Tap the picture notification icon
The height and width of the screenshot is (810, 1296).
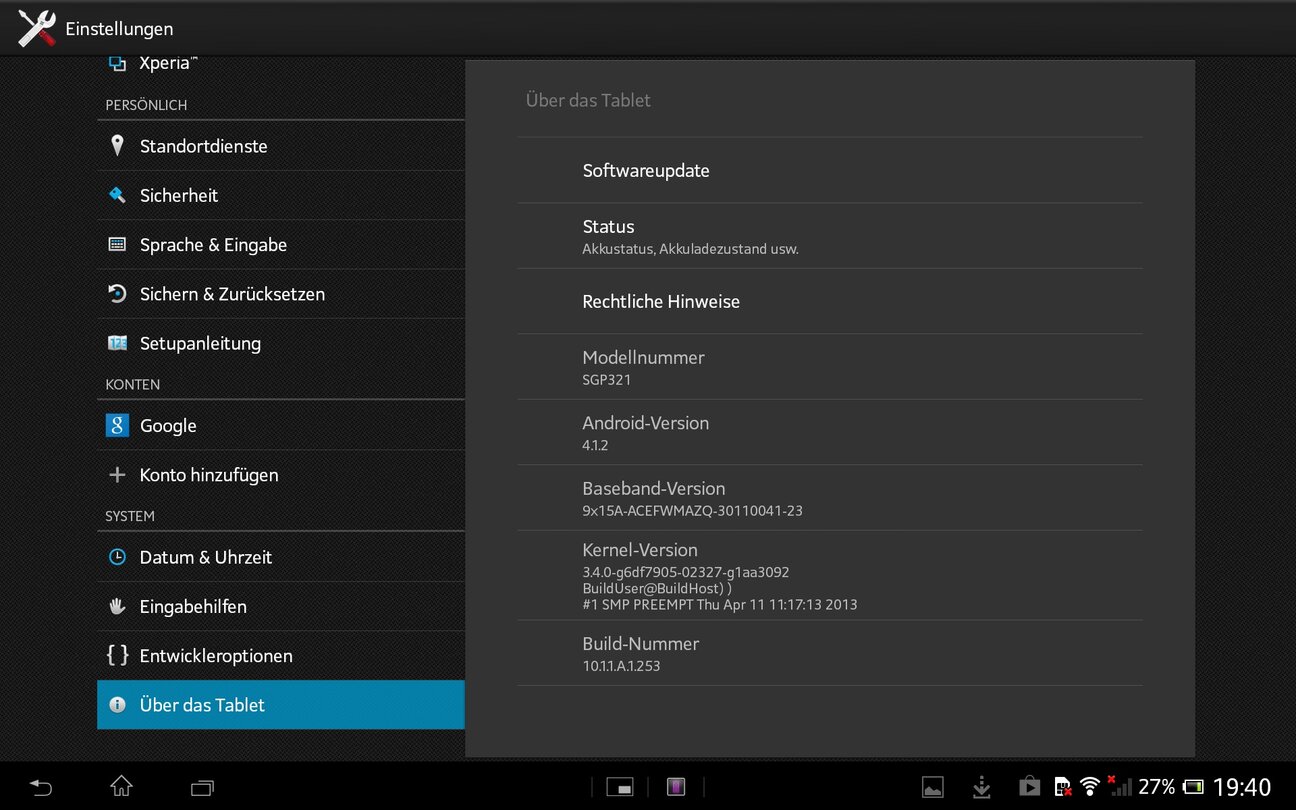(932, 787)
